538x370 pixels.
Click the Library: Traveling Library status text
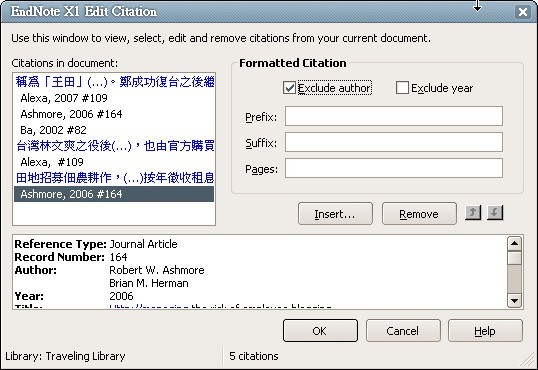point(65,356)
